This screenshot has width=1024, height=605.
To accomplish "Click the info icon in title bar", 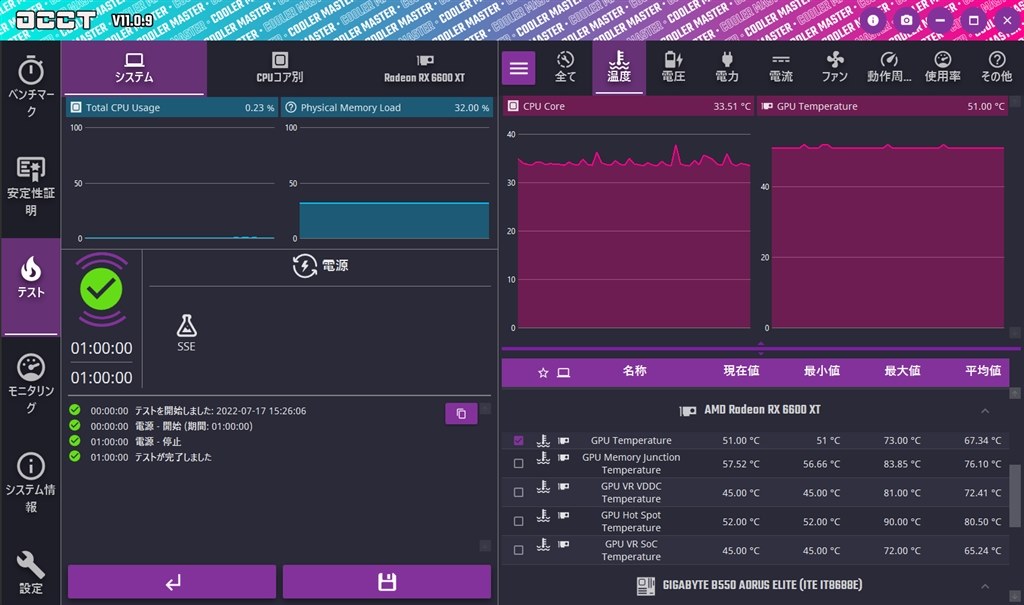I will click(x=873, y=20).
